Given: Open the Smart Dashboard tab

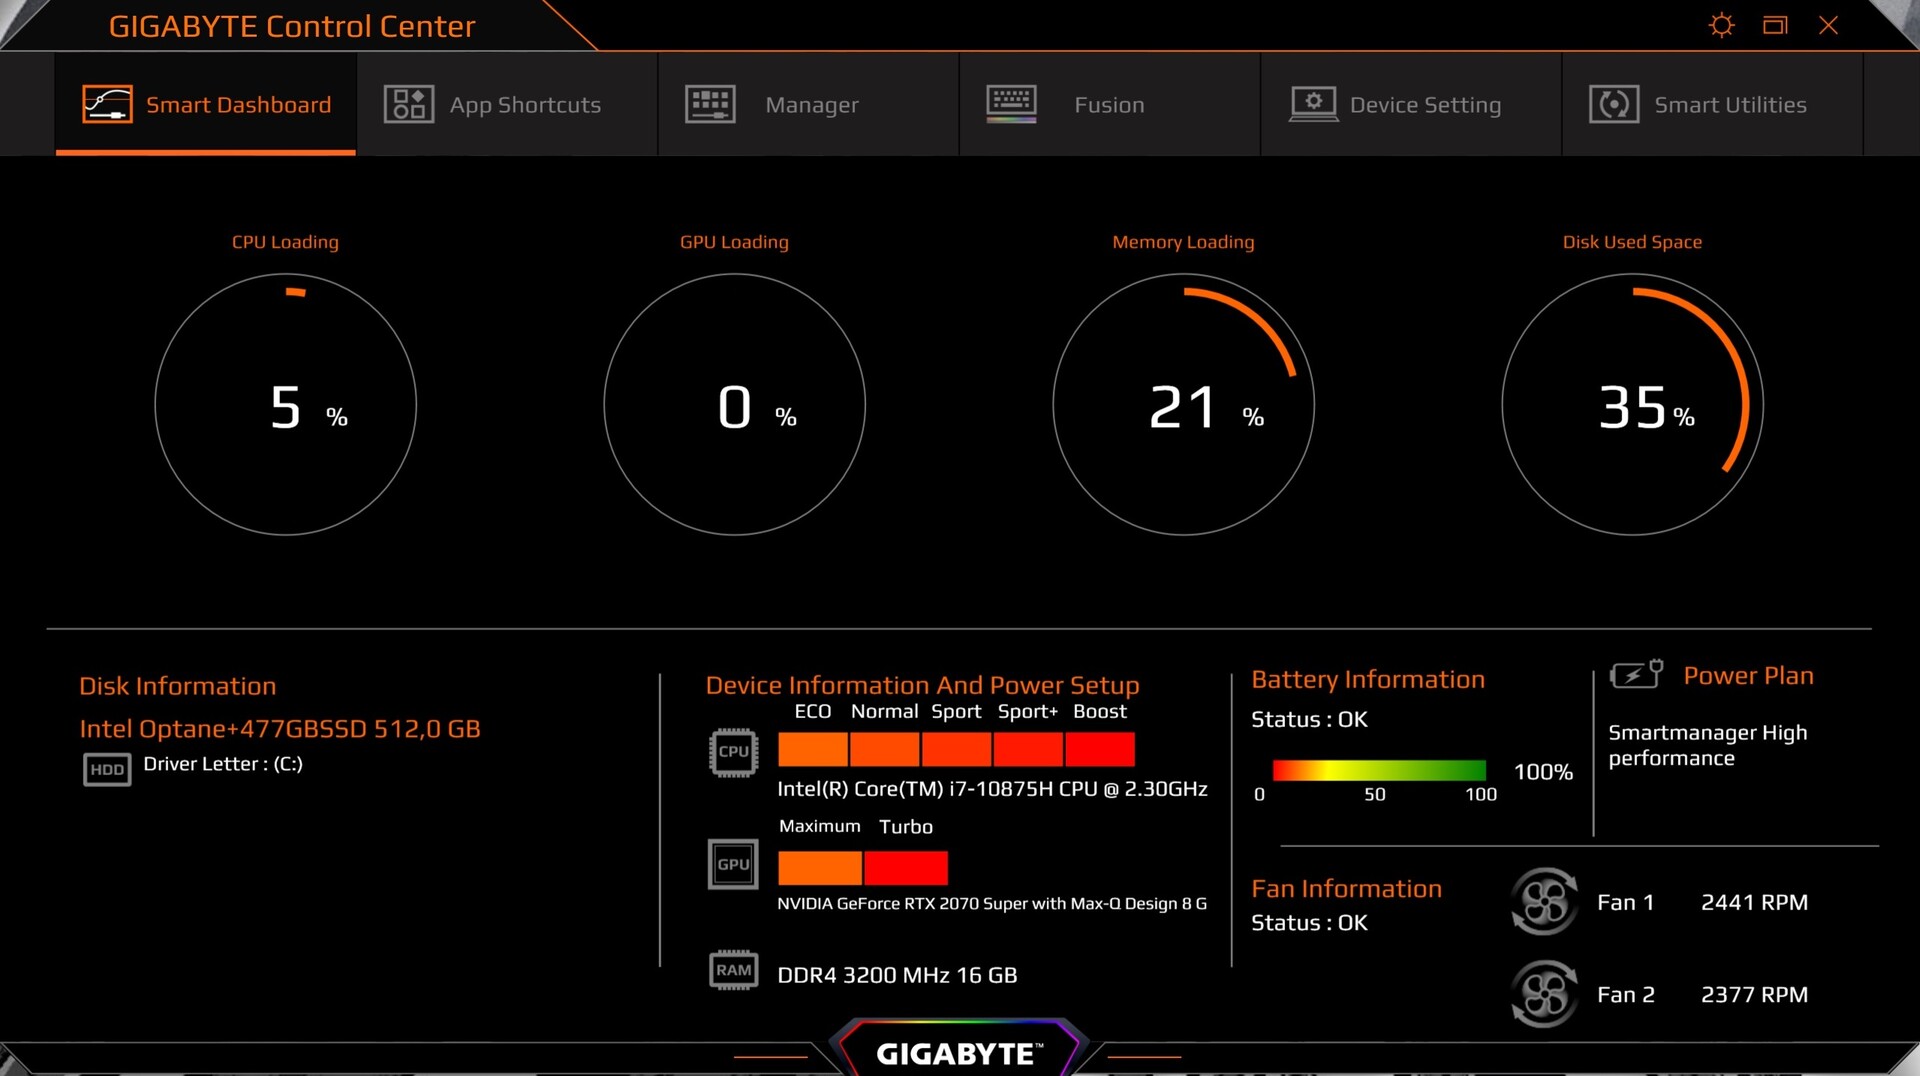Looking at the screenshot, I should (x=206, y=104).
